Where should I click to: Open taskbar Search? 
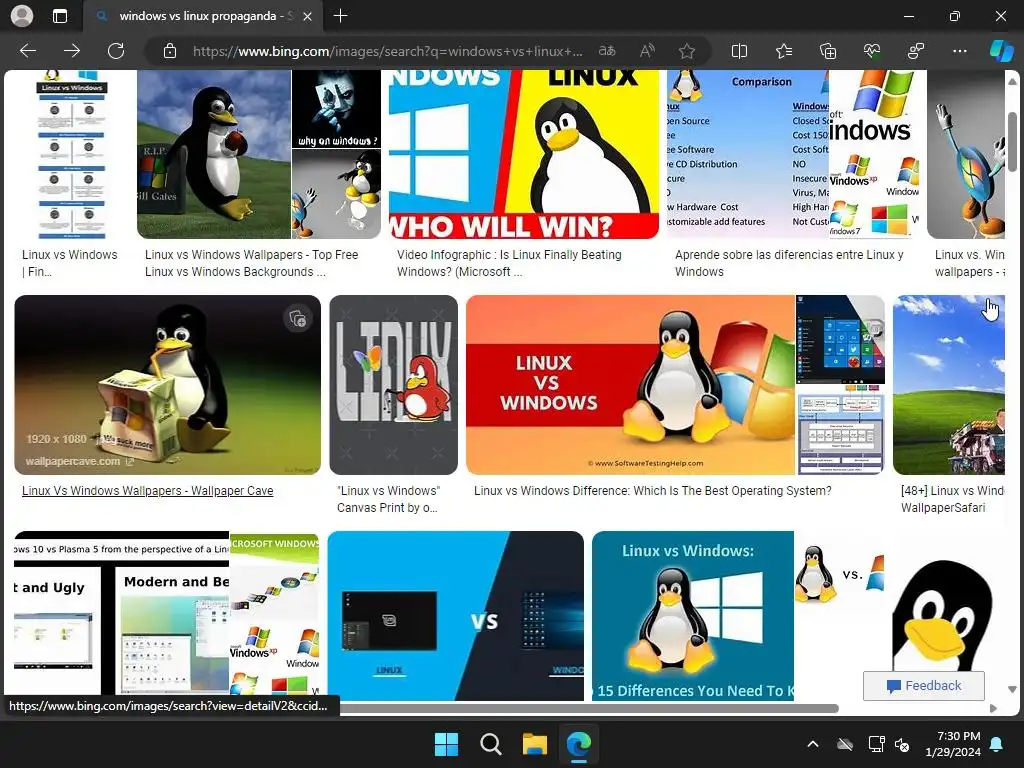click(x=490, y=744)
